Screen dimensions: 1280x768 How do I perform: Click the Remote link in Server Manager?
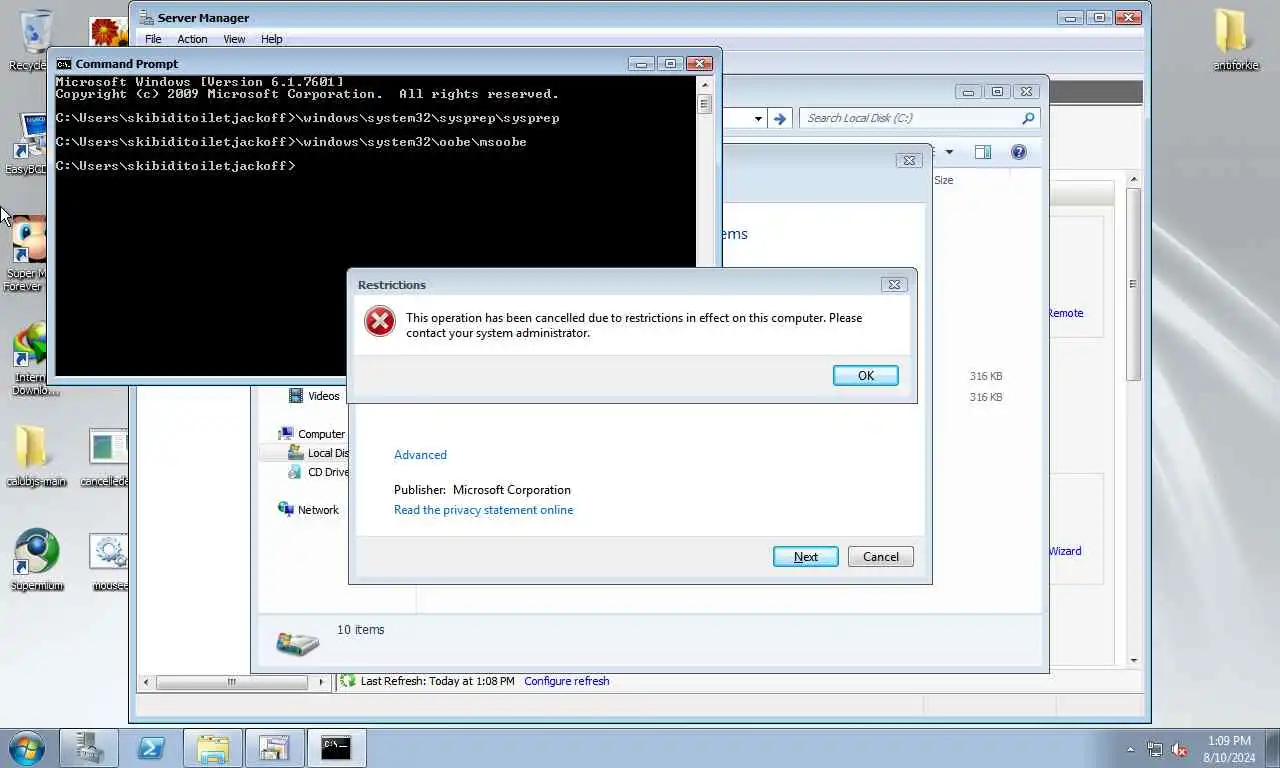pyautogui.click(x=1065, y=313)
